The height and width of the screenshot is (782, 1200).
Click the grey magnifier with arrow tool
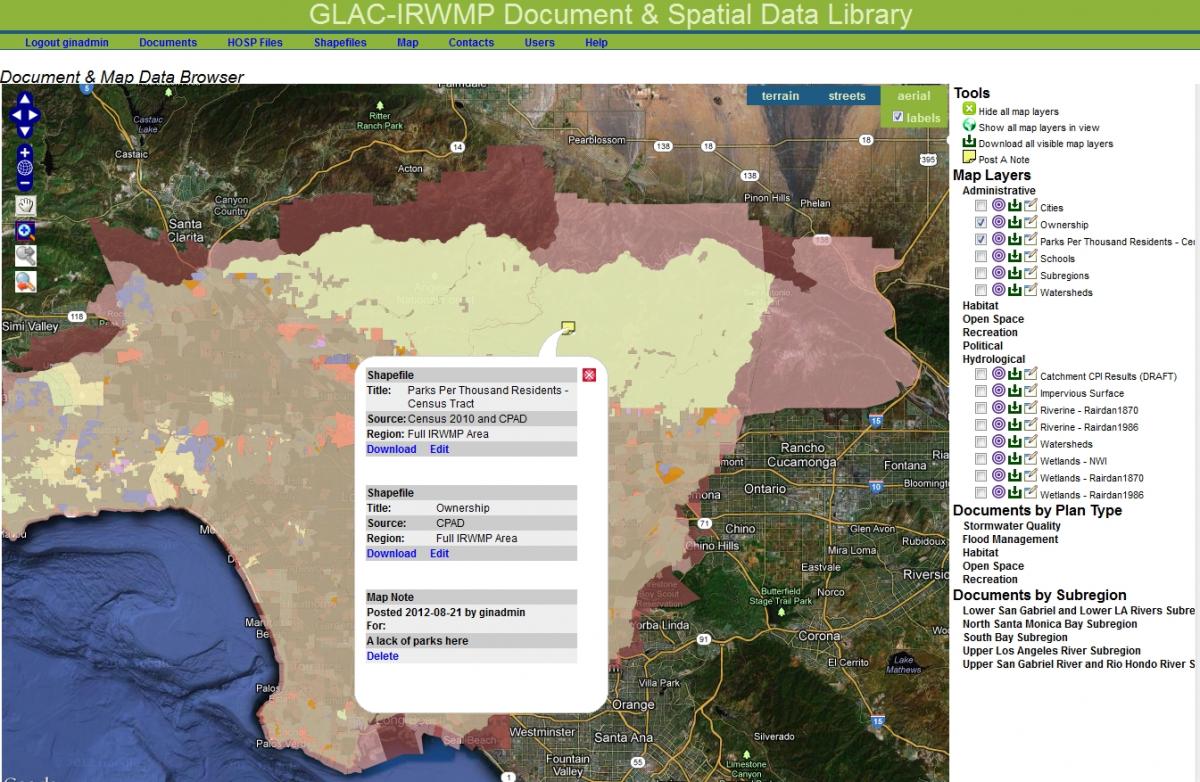pos(25,256)
